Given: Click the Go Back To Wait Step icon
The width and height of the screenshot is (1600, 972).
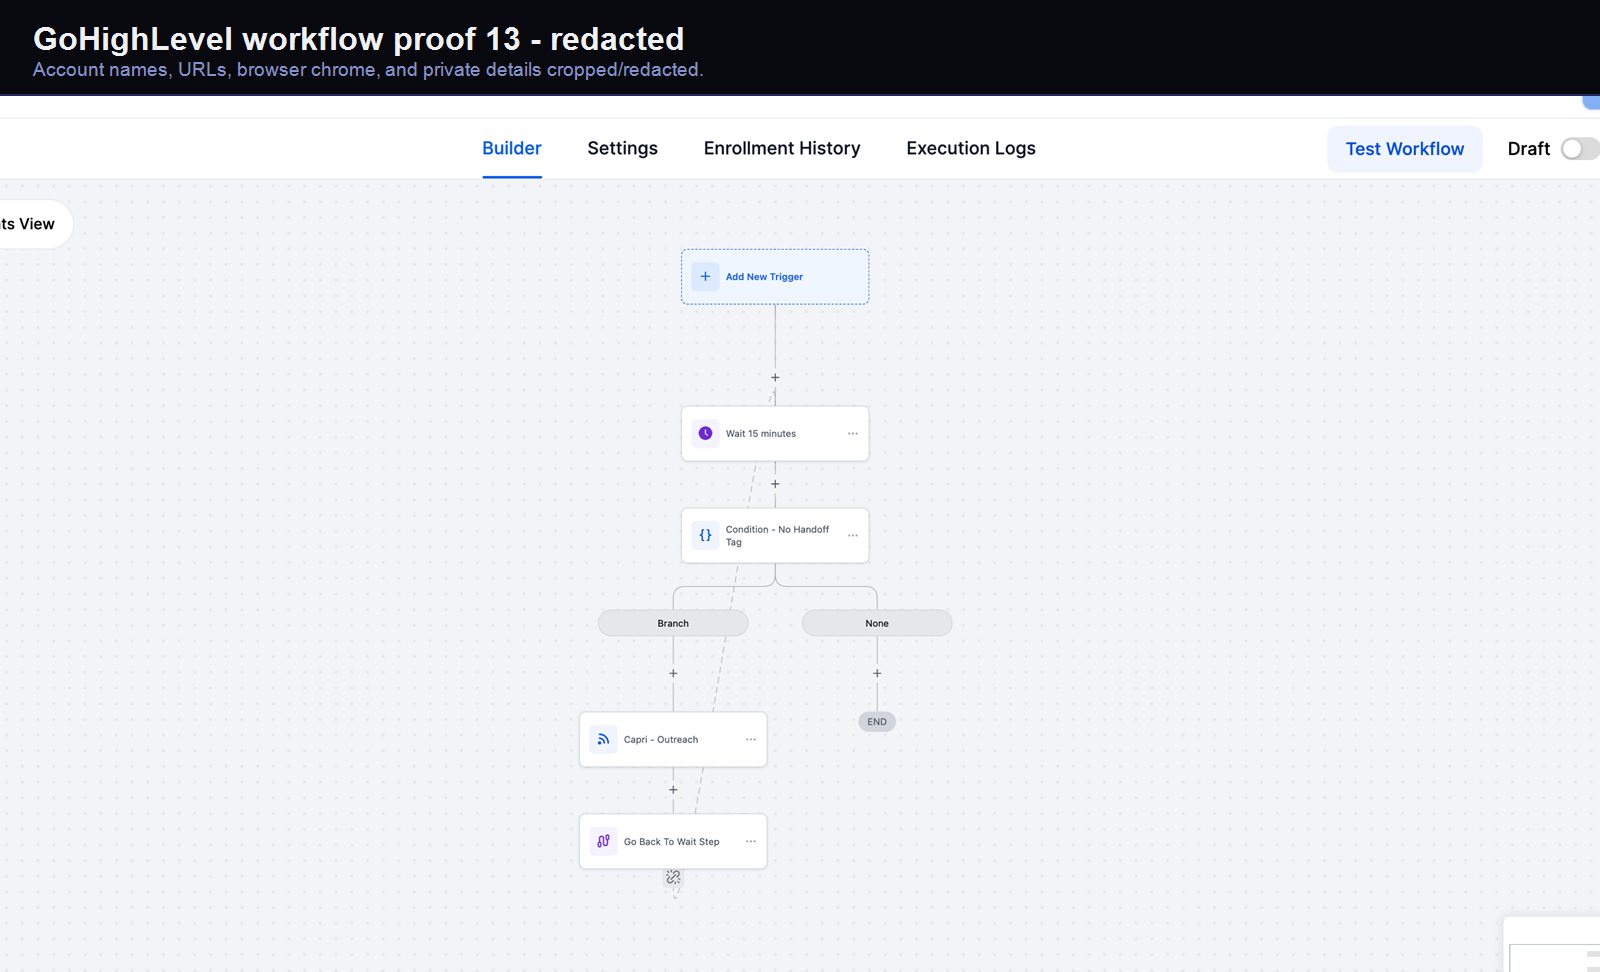Looking at the screenshot, I should pos(603,841).
